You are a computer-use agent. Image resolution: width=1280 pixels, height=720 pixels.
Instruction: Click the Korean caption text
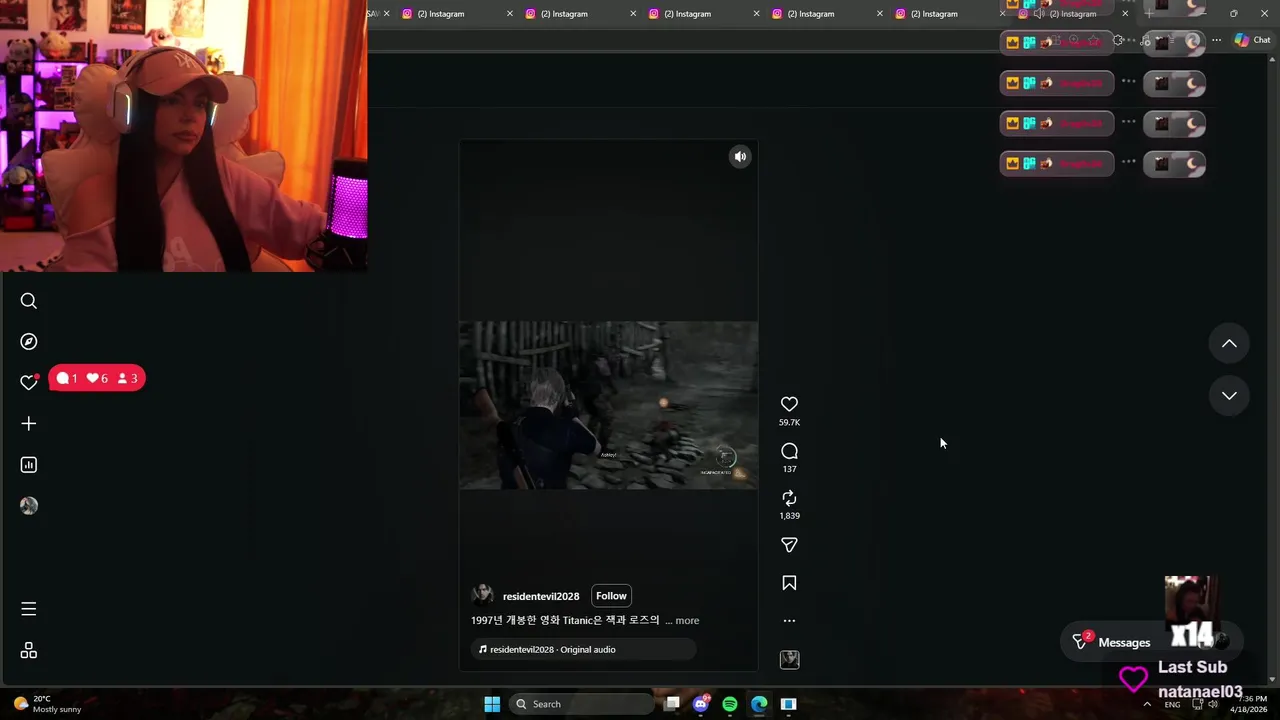click(565, 621)
